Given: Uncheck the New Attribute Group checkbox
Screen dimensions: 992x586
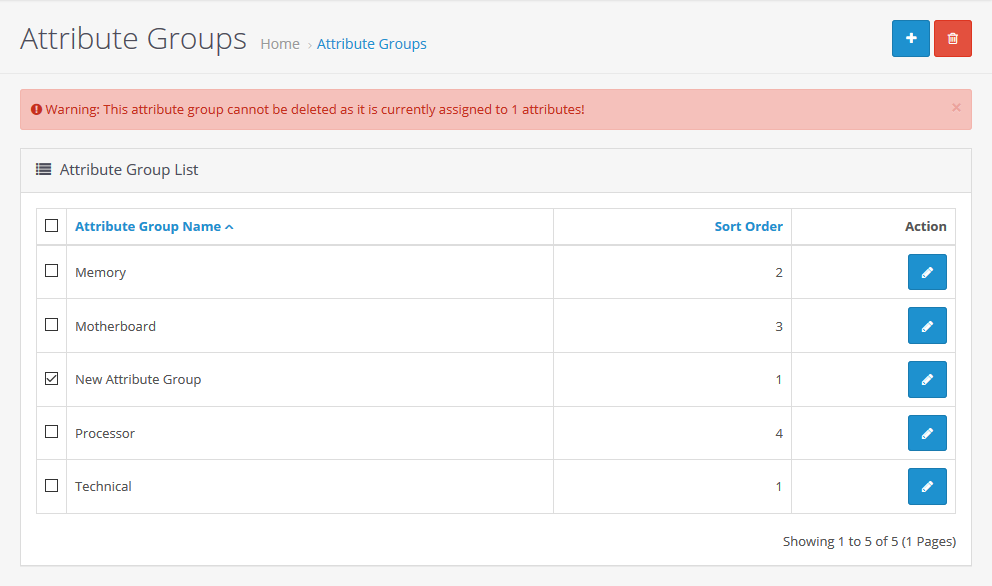Looking at the screenshot, I should (x=51, y=378).
